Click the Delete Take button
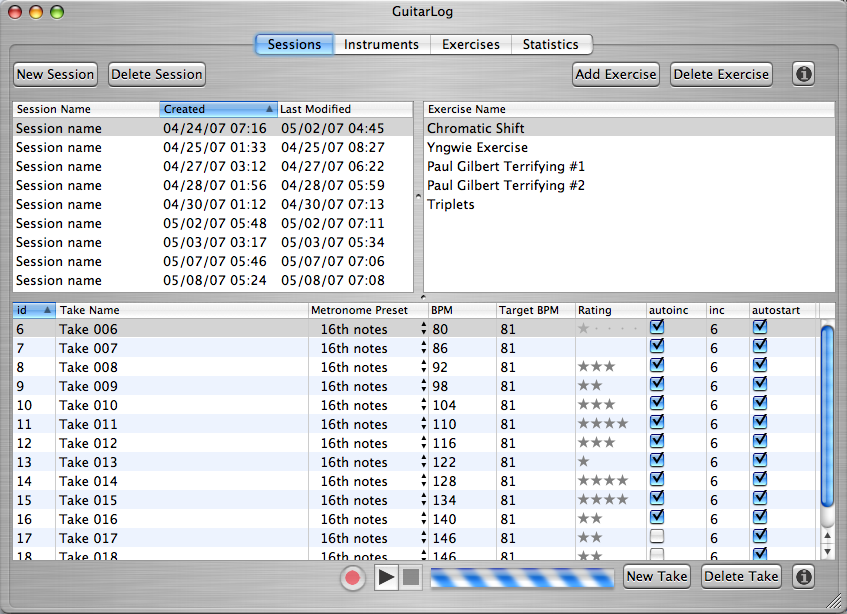Viewport: 847px width, 614px height. pos(741,577)
